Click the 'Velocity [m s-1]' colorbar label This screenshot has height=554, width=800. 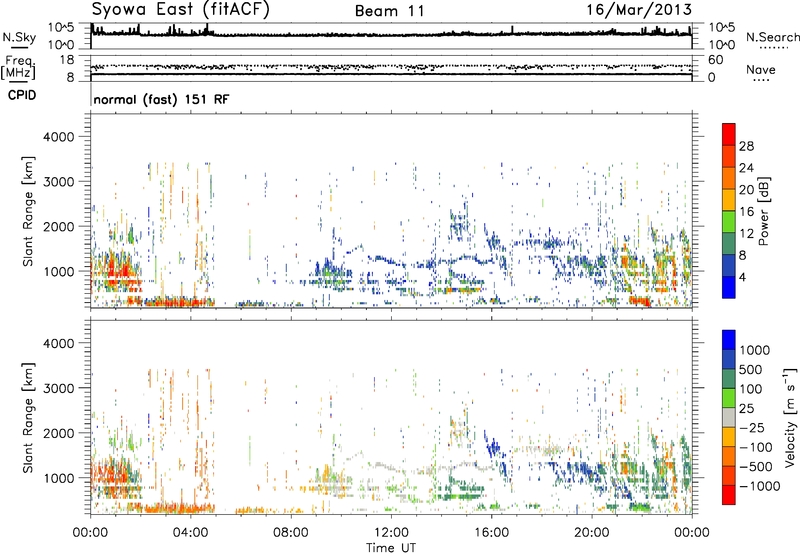point(789,417)
